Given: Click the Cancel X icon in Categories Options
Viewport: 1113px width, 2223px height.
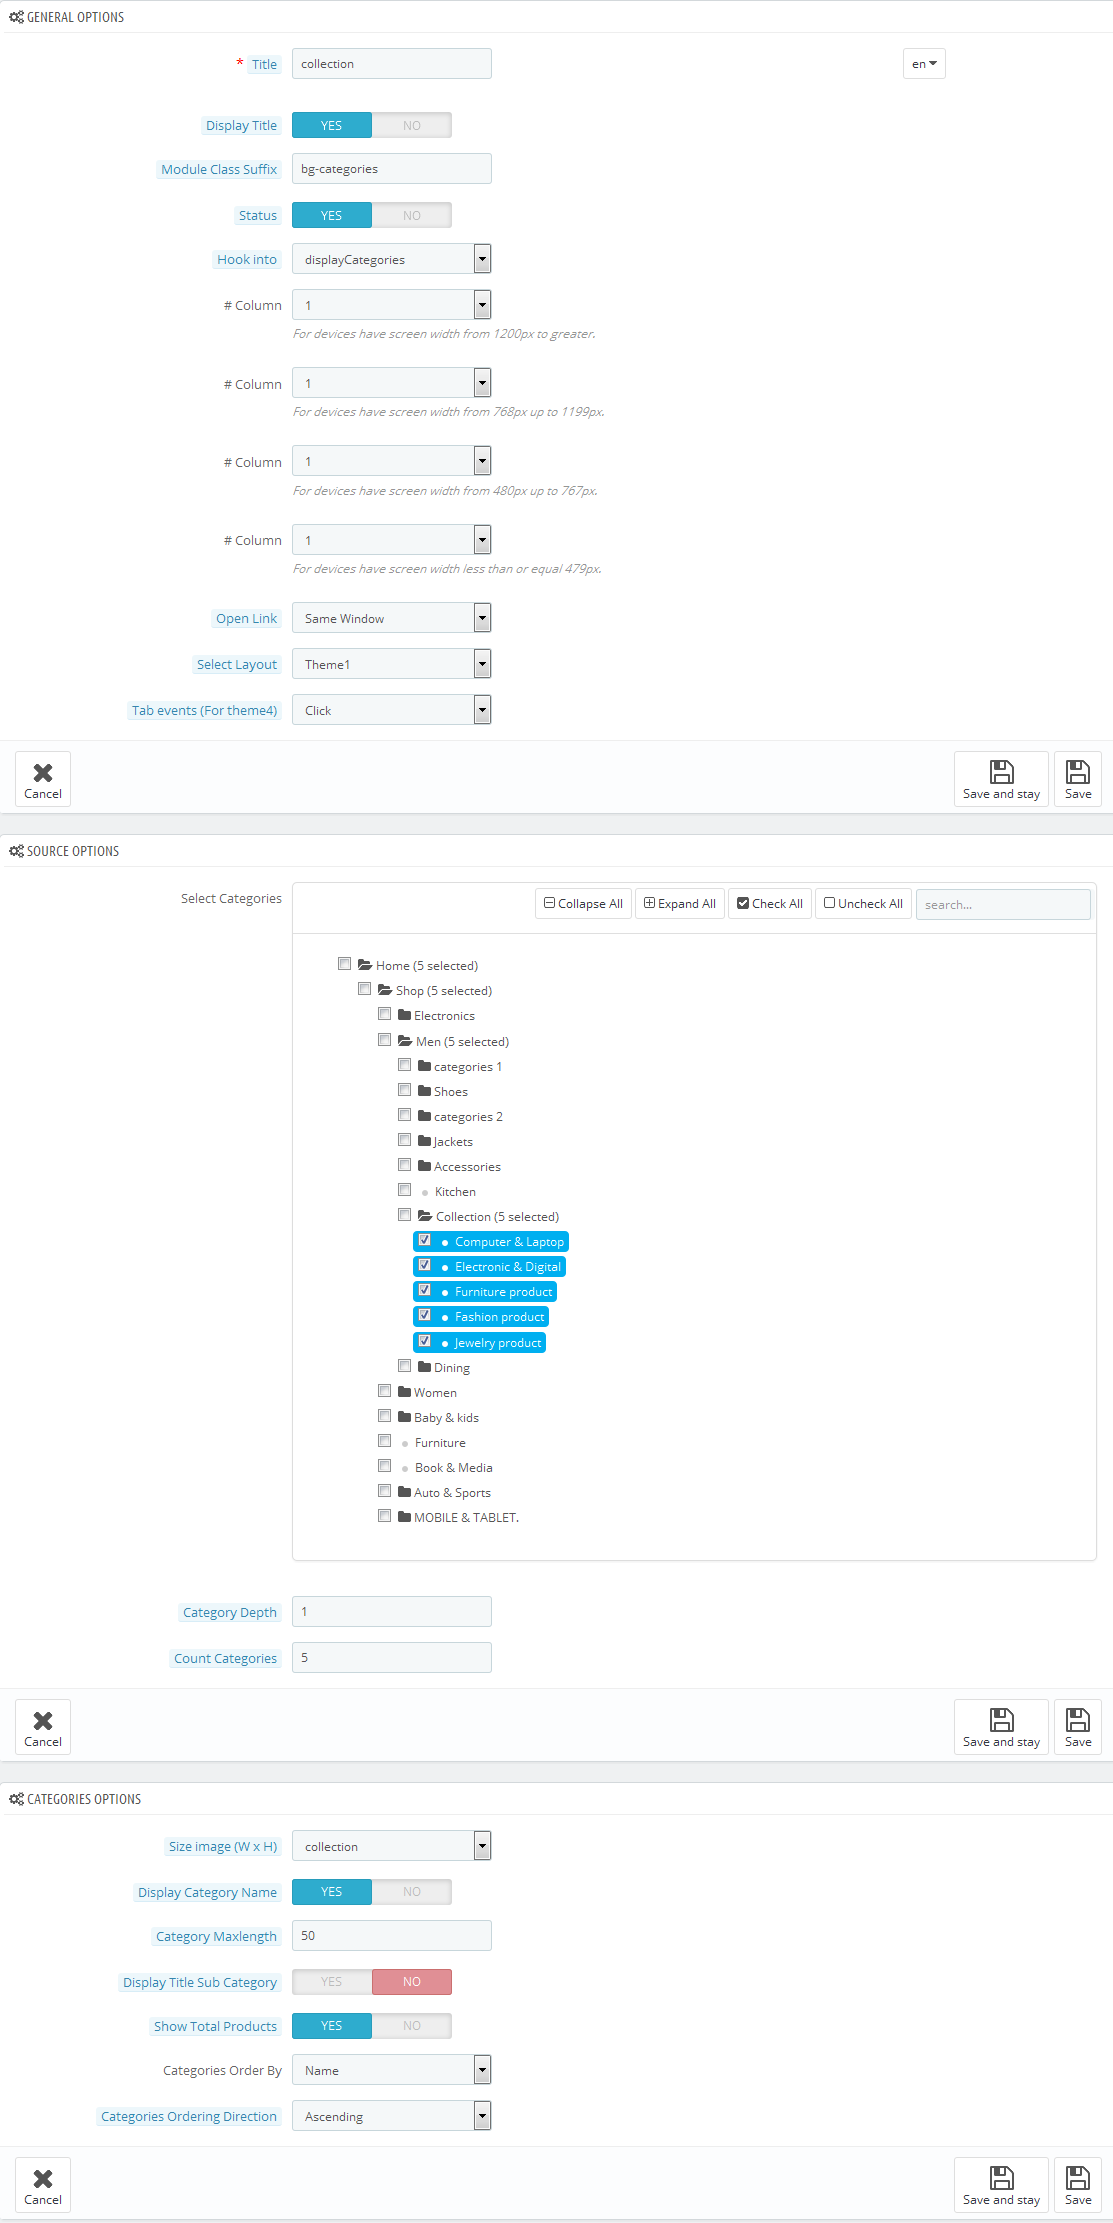Looking at the screenshot, I should (43, 2178).
